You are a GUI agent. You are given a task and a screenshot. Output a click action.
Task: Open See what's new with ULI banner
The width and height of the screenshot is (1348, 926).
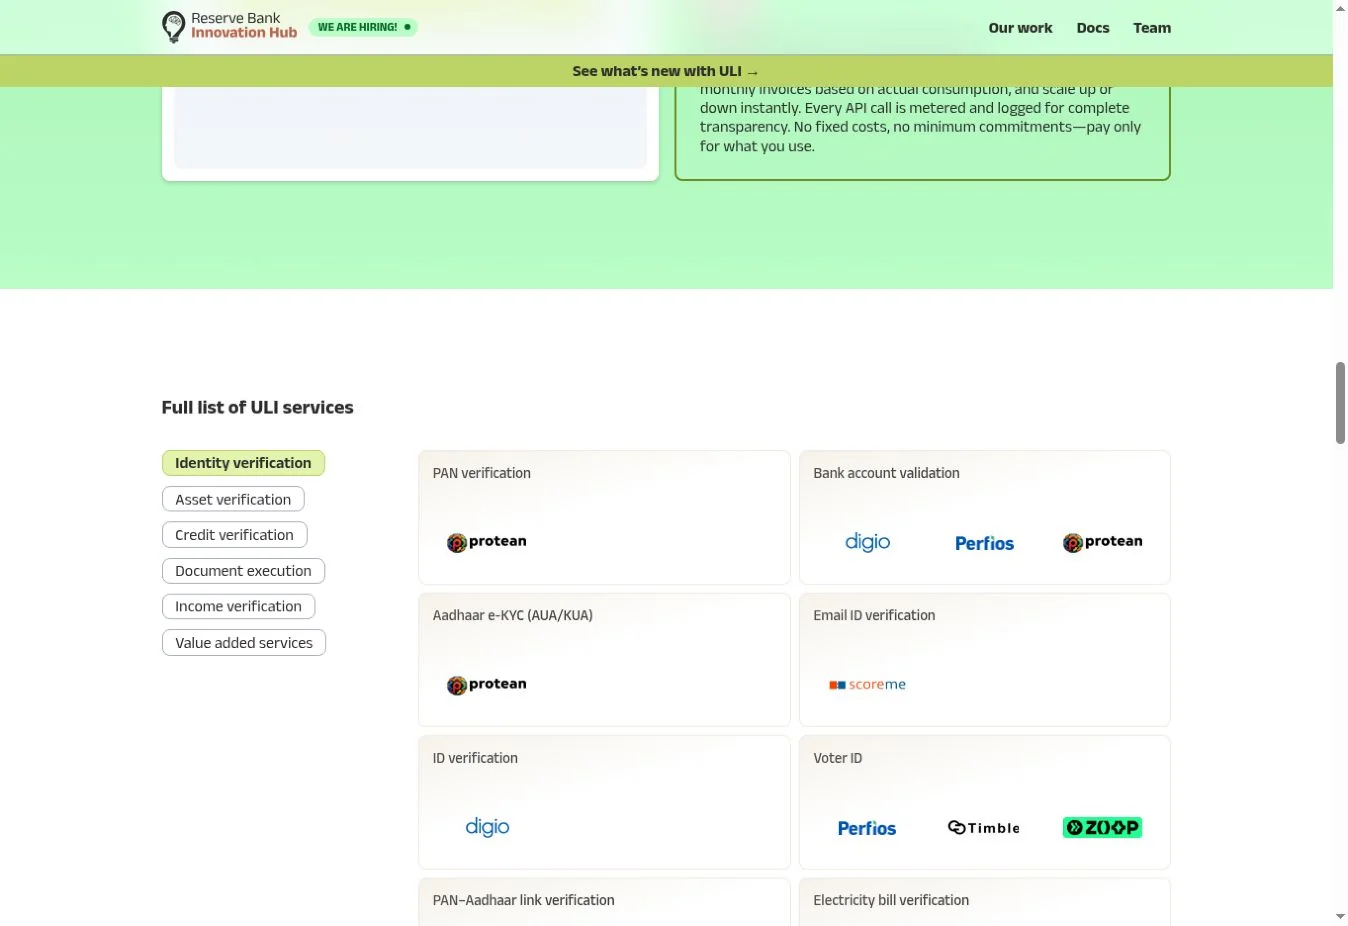click(666, 71)
